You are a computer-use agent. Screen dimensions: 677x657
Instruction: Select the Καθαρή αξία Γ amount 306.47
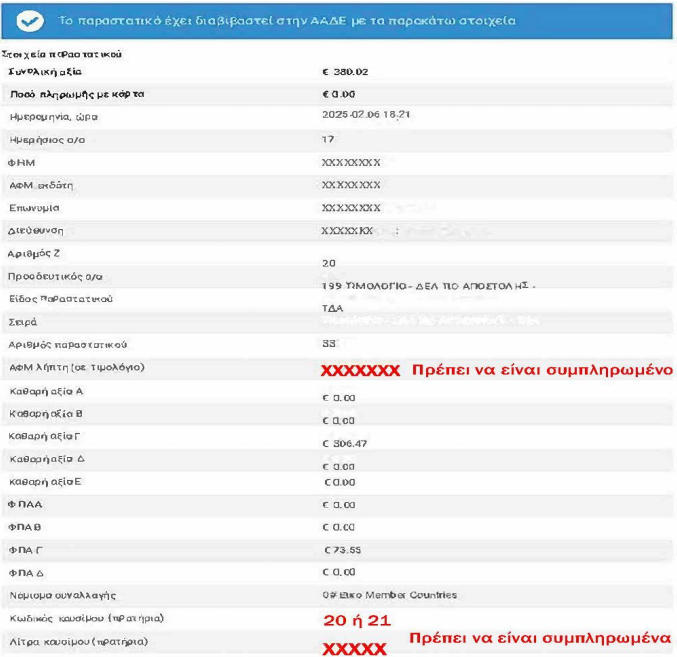(347, 442)
